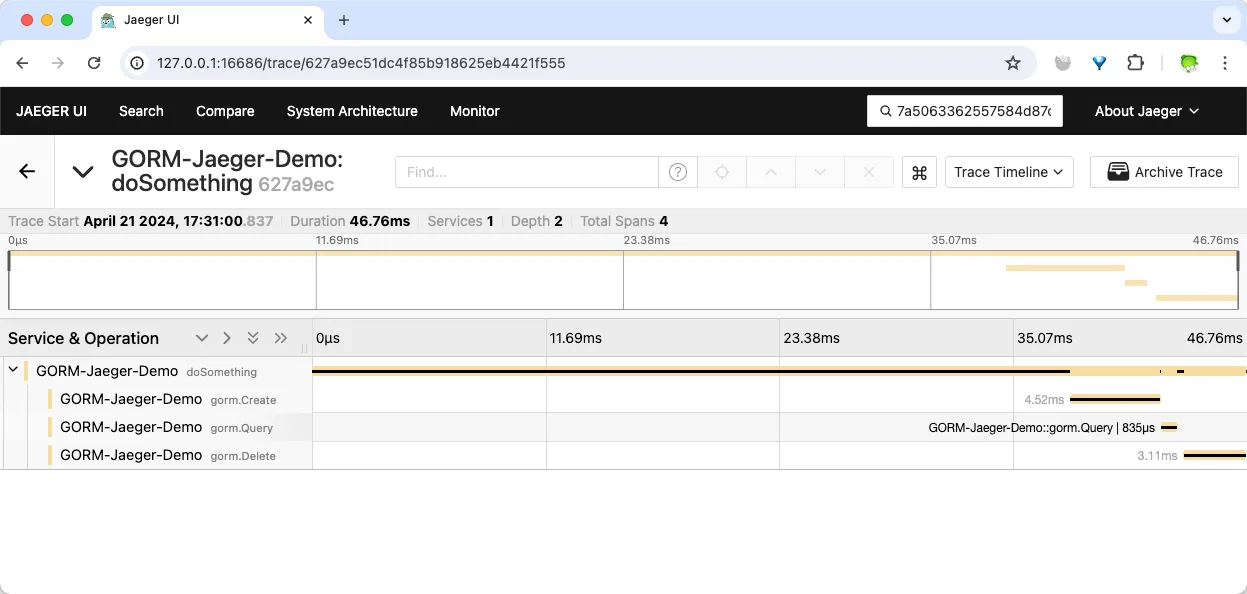Click the Find search input field
Image resolution: width=1247 pixels, height=594 pixels.
526,172
